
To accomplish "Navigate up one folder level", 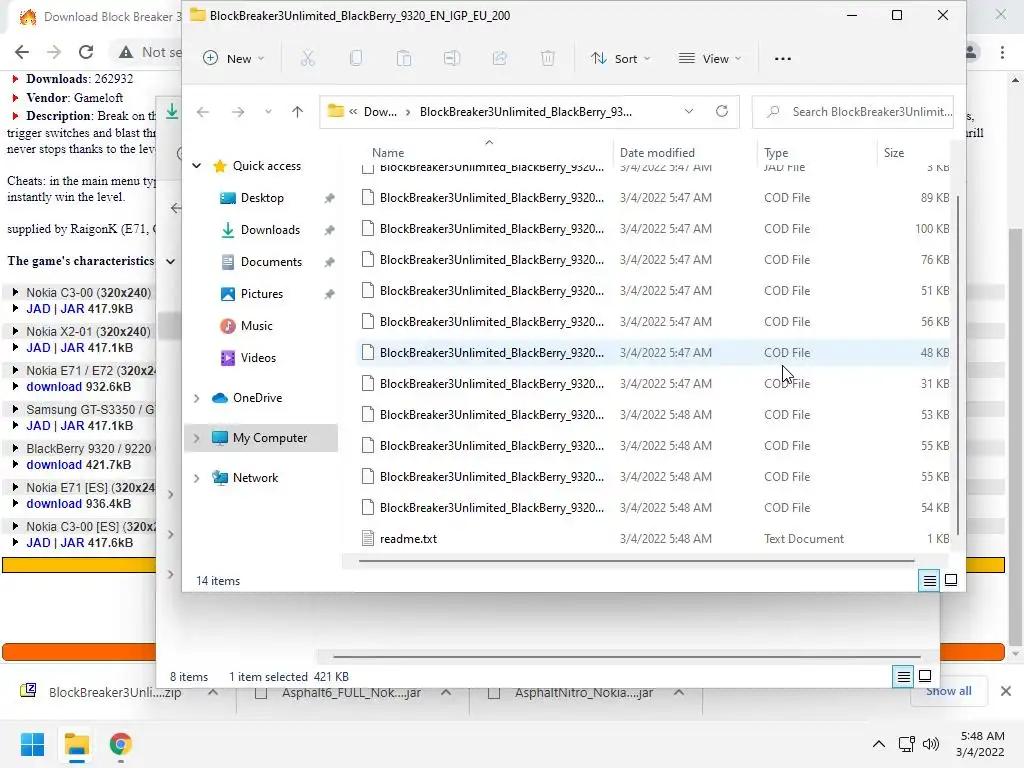I will tap(297, 112).
